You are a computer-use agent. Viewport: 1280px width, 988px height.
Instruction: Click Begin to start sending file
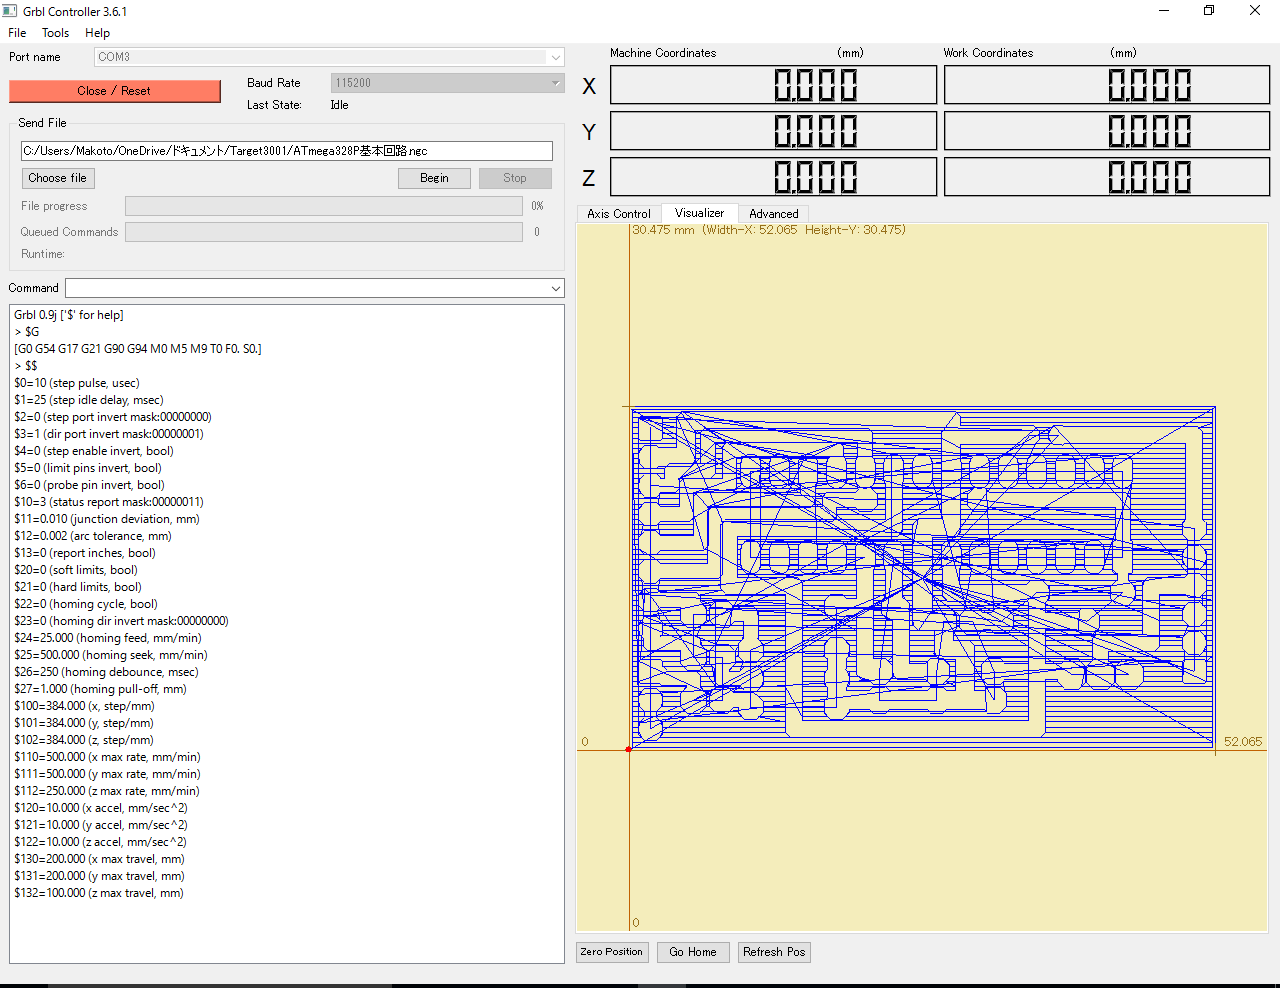pyautogui.click(x=434, y=178)
